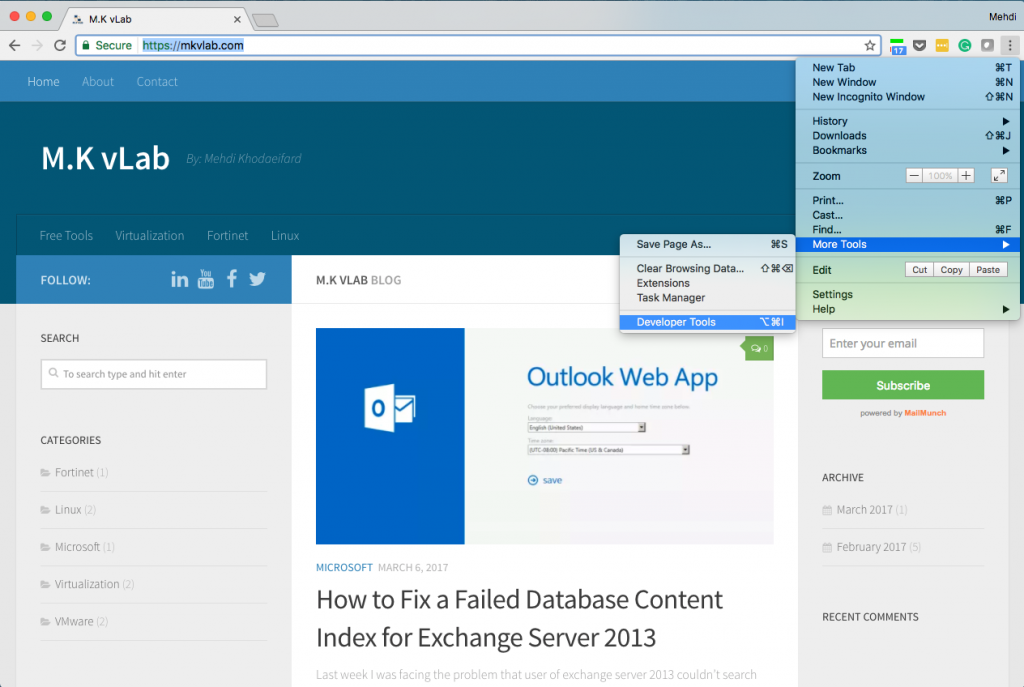The image size is (1024, 687).
Task: Open the Pocket extension icon
Action: pyautogui.click(x=919, y=45)
